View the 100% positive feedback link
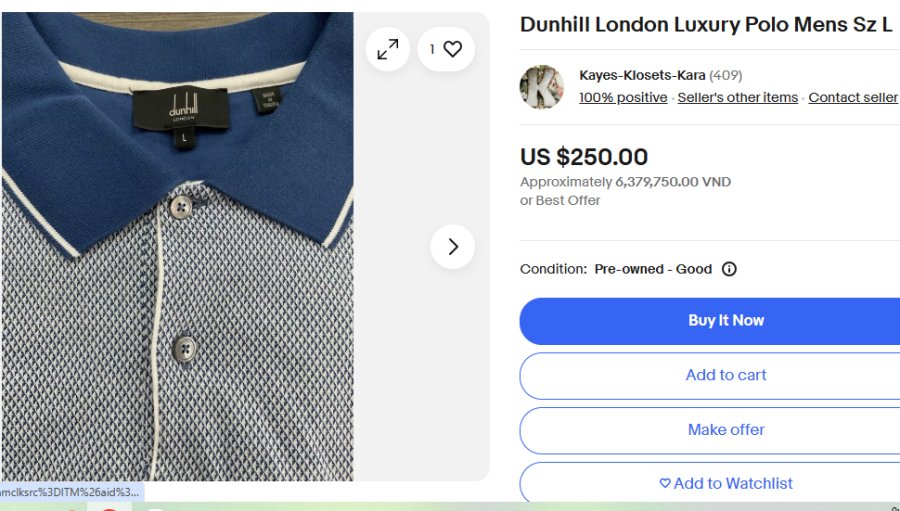This screenshot has width=900, height=511. pos(623,97)
